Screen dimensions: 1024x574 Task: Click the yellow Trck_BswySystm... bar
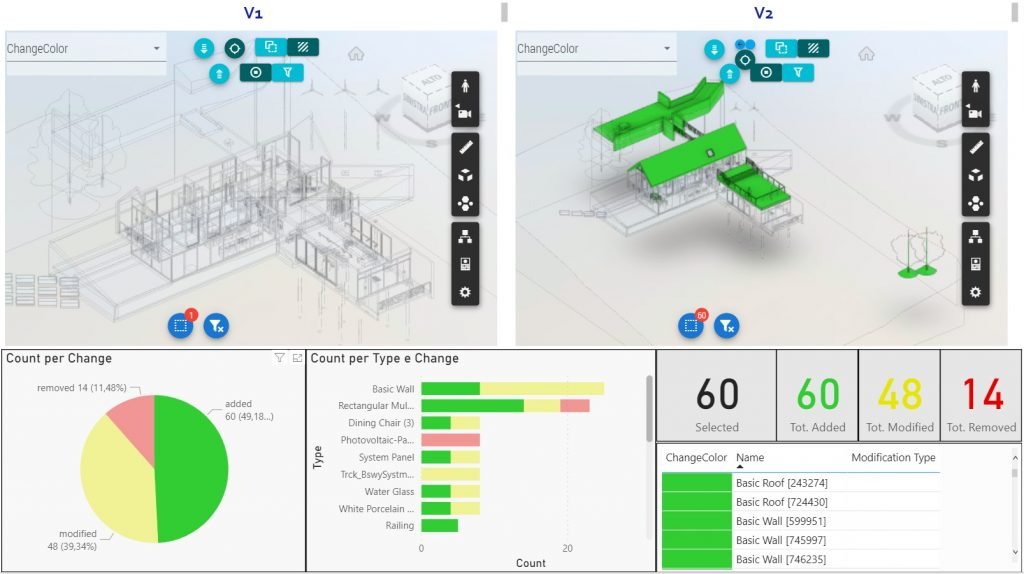click(451, 475)
